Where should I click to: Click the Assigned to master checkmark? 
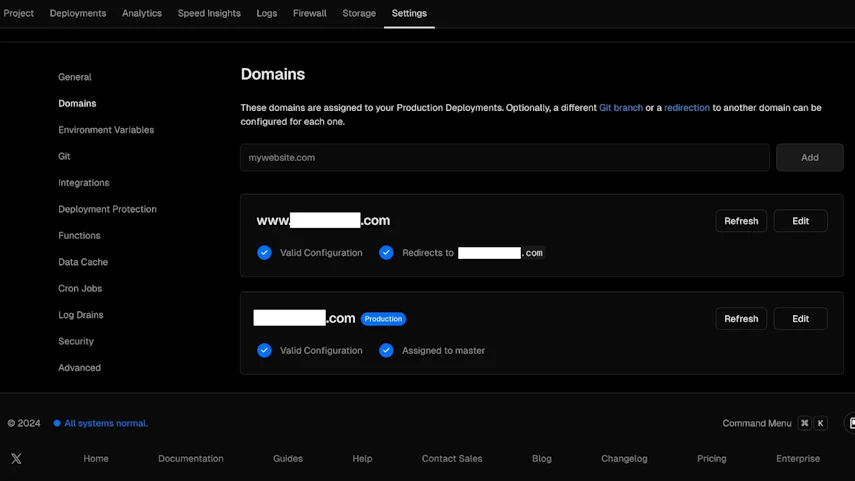386,350
